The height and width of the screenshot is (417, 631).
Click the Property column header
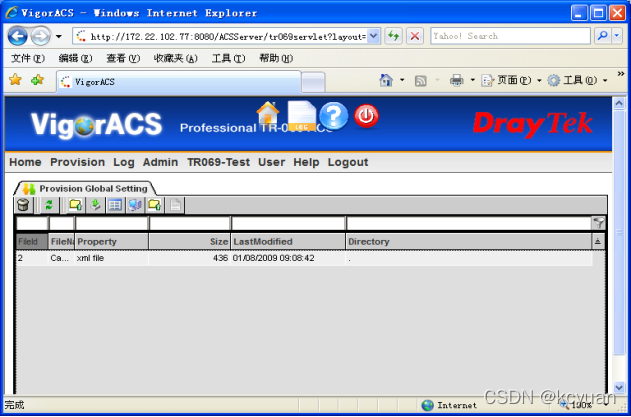pyautogui.click(x=111, y=242)
